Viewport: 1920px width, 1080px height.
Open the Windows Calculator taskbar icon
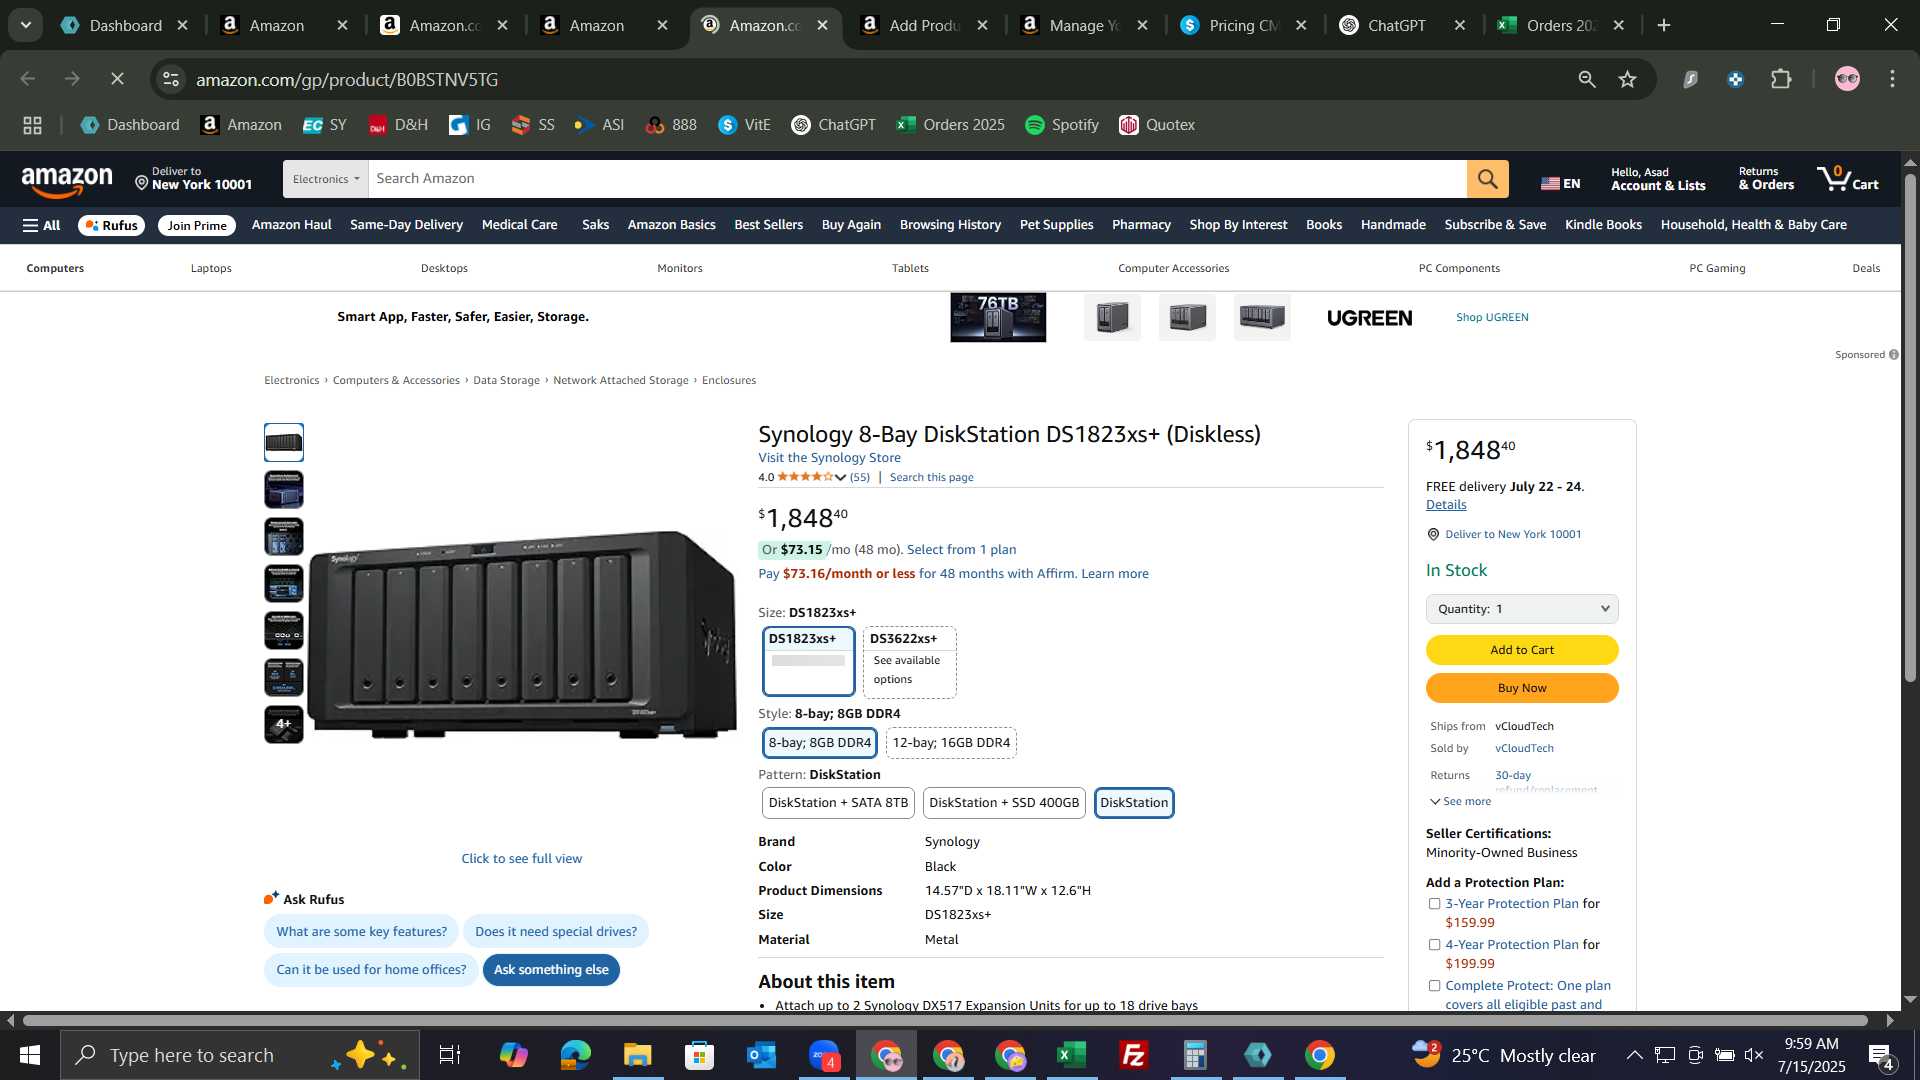pyautogui.click(x=1196, y=1055)
